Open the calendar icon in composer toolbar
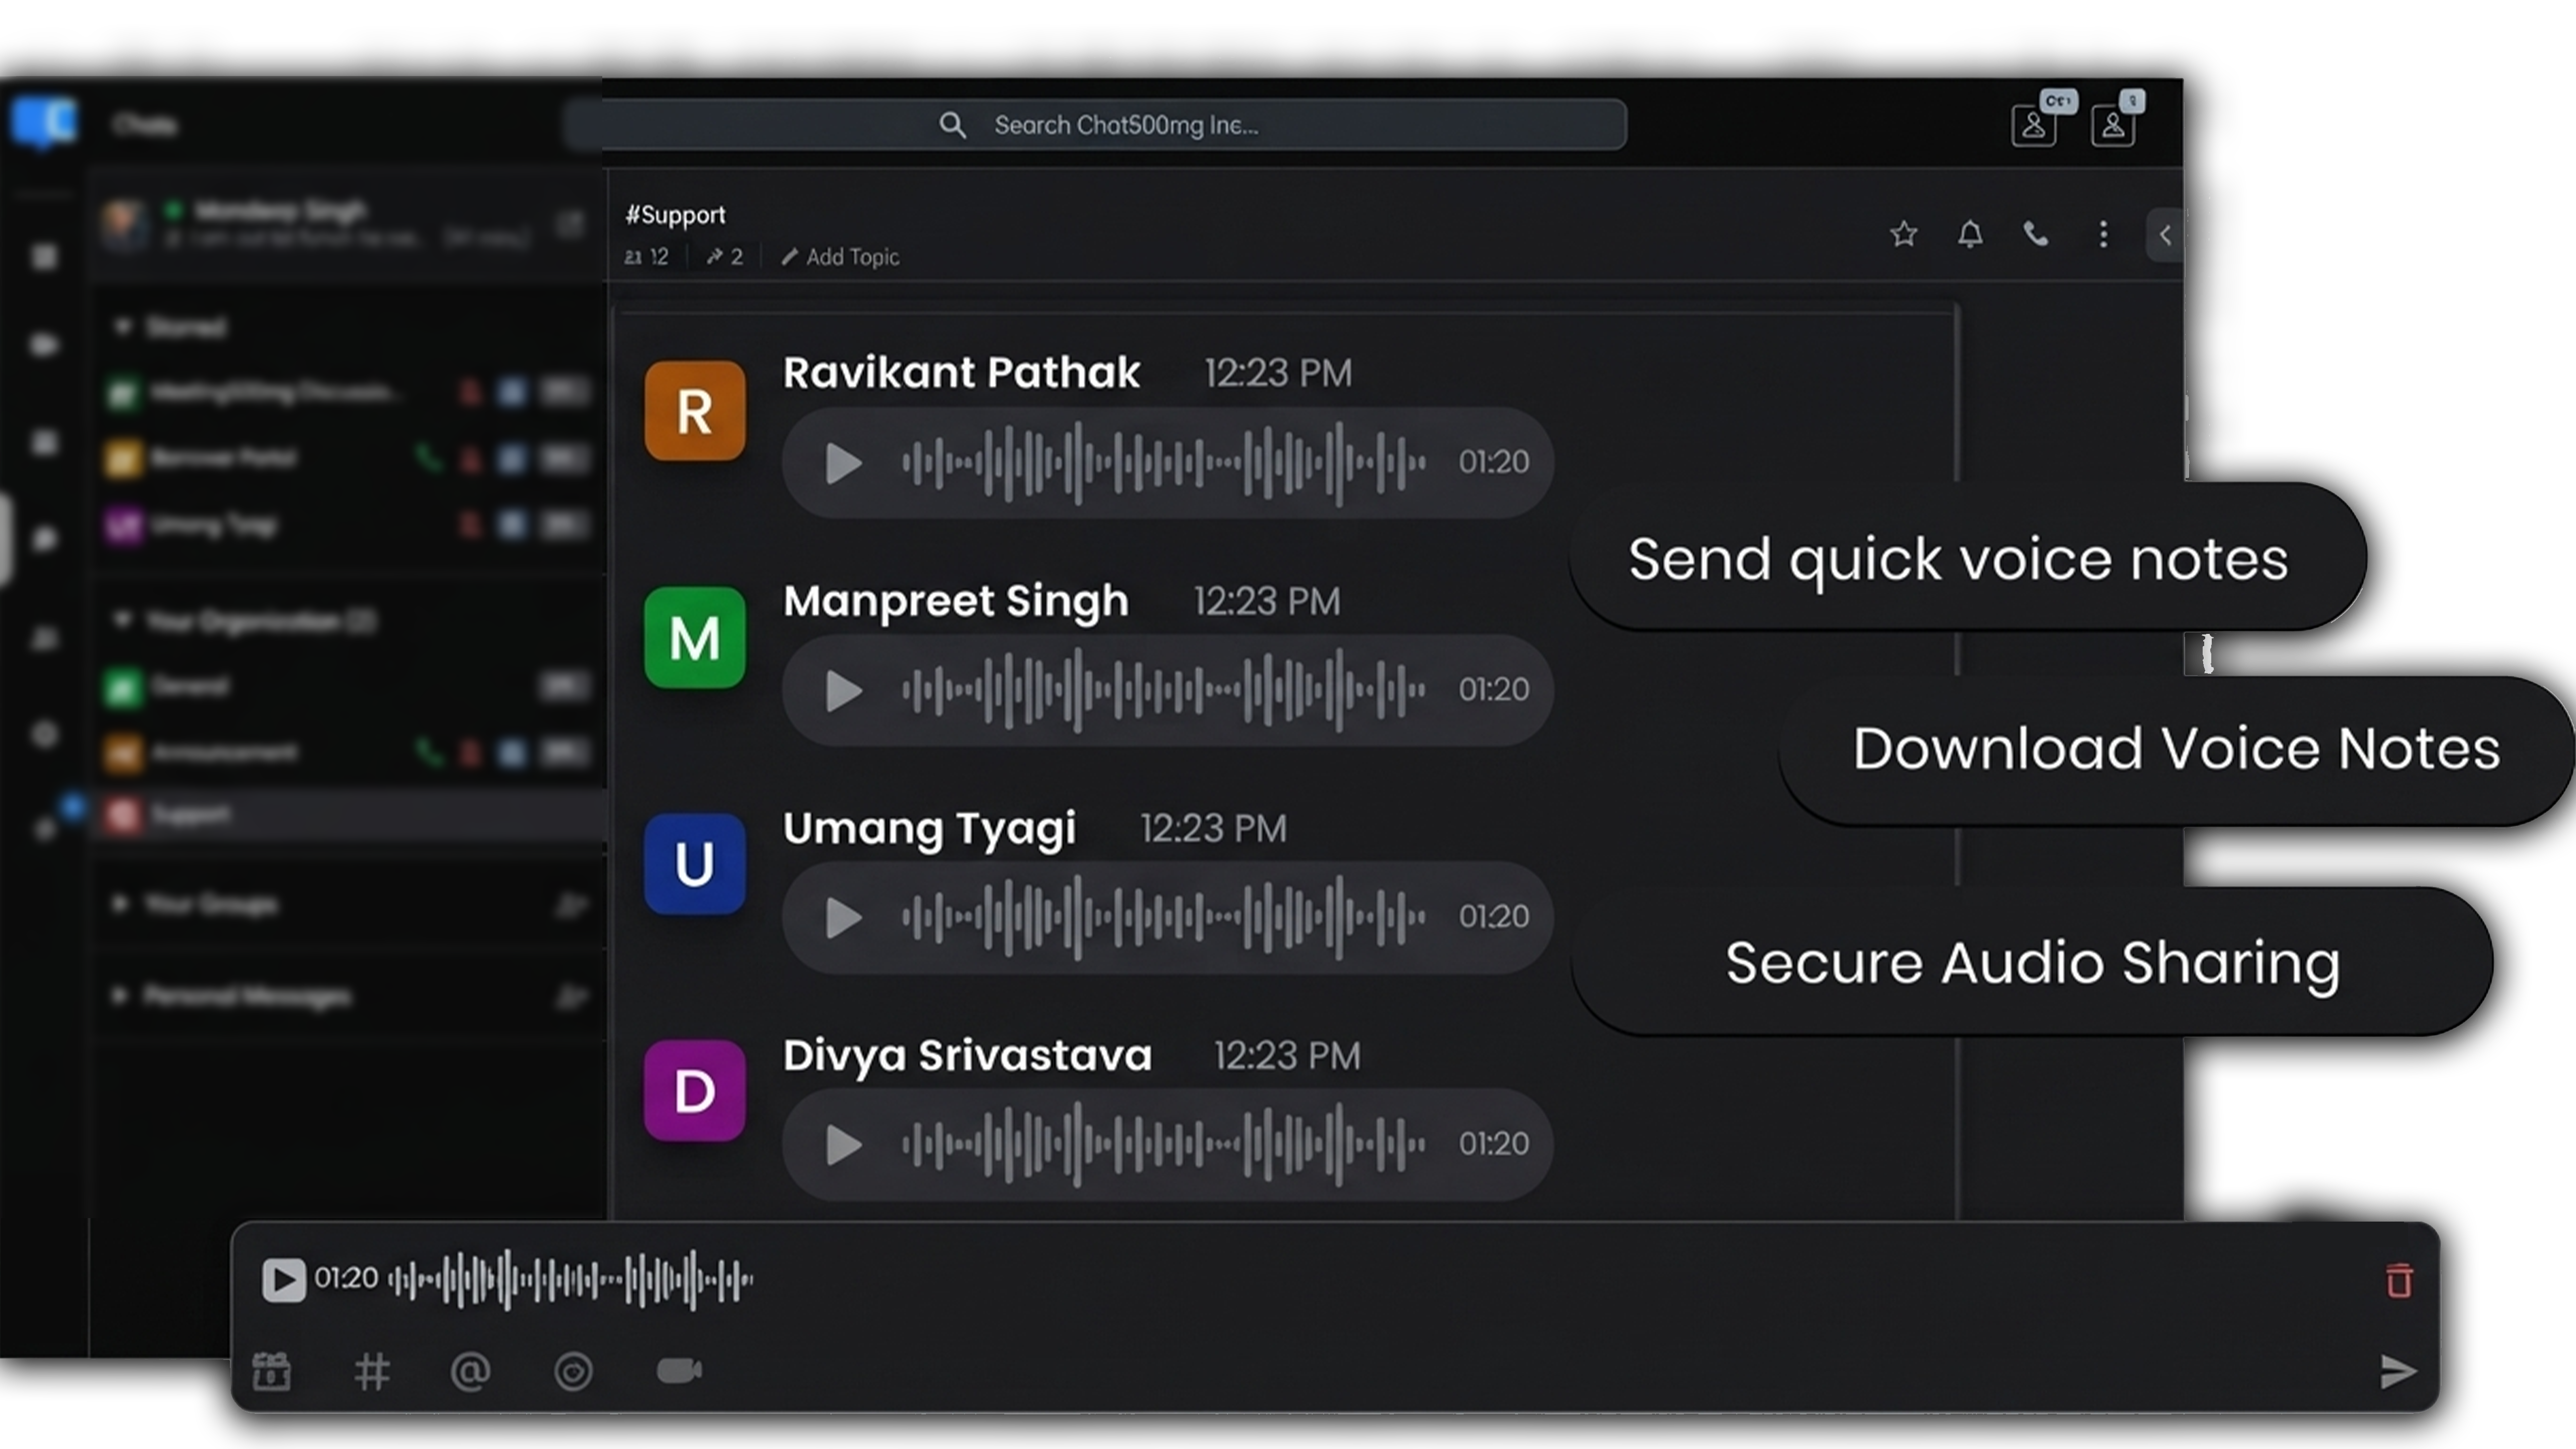Screen dimensions: 2576x1449 click(271, 1371)
